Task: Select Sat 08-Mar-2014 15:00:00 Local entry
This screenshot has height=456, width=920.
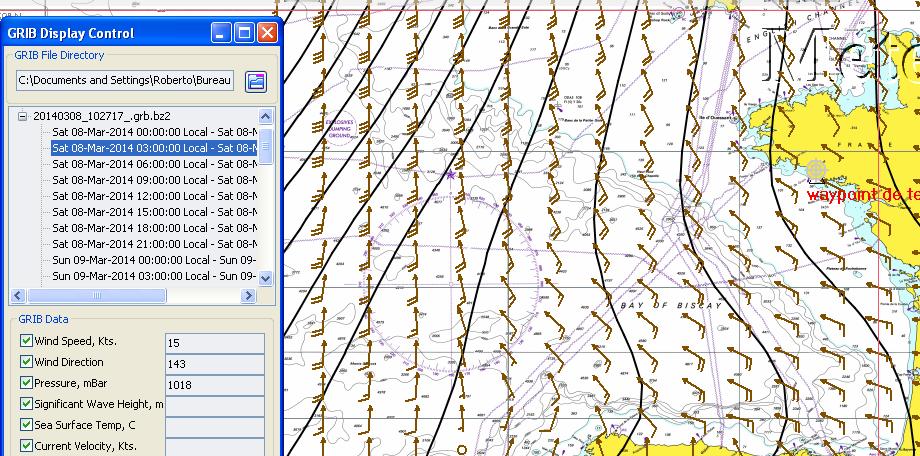Action: point(154,212)
